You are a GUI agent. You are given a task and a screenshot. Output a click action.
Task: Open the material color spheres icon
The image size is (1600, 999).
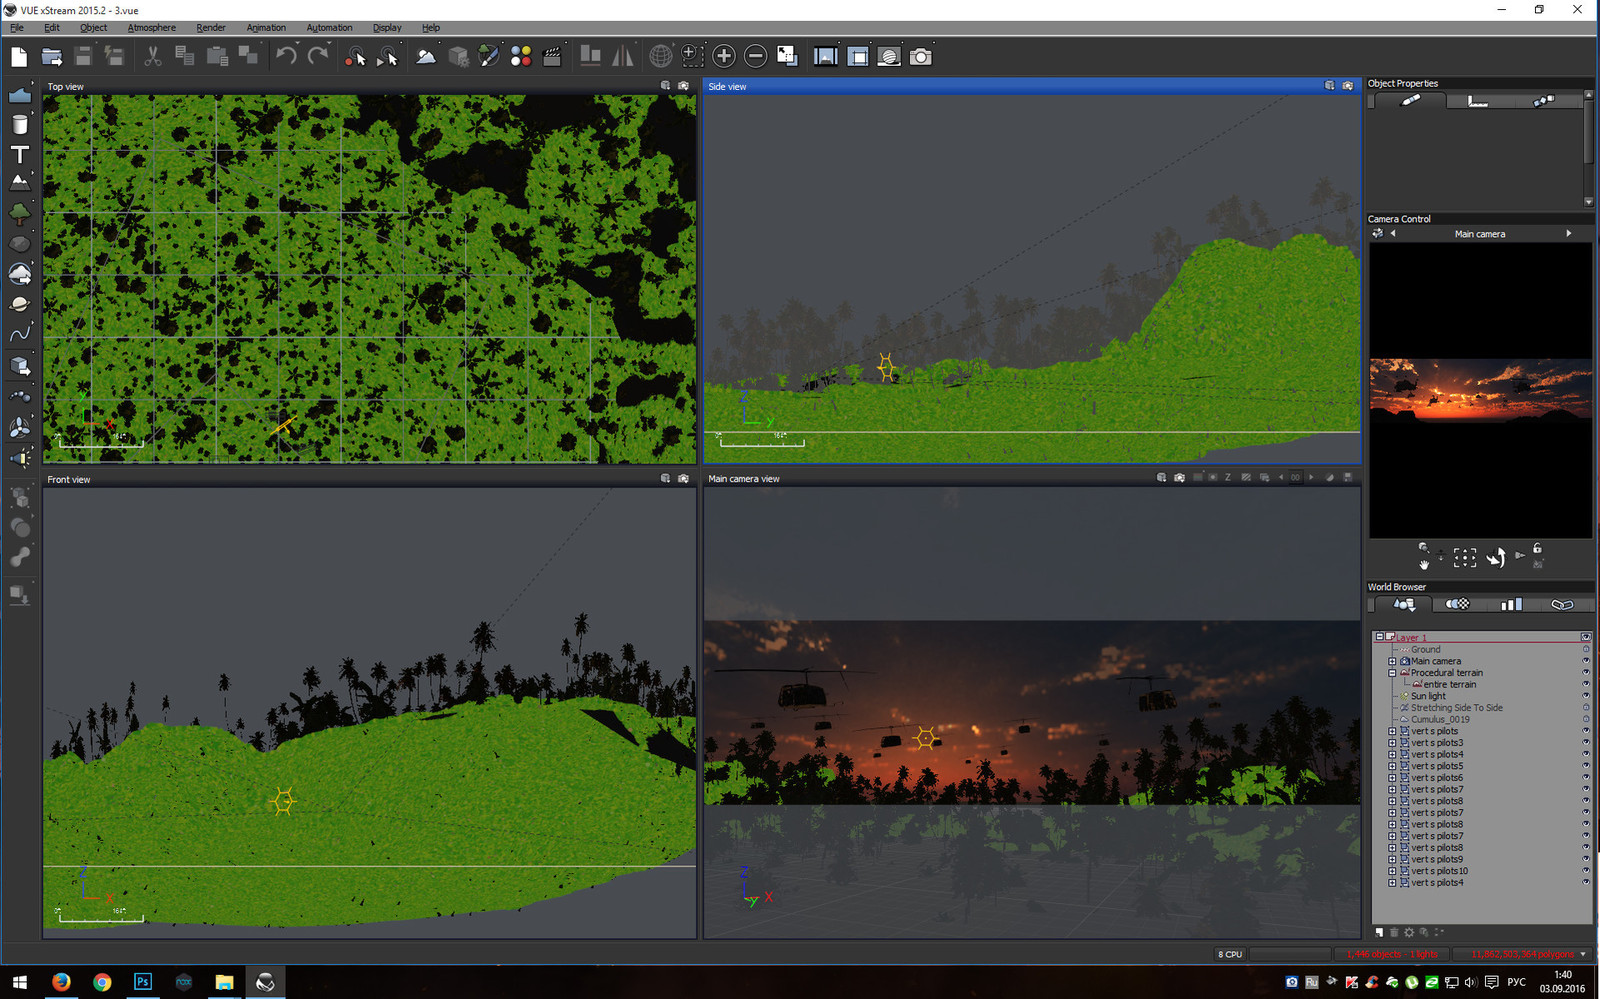click(x=521, y=57)
